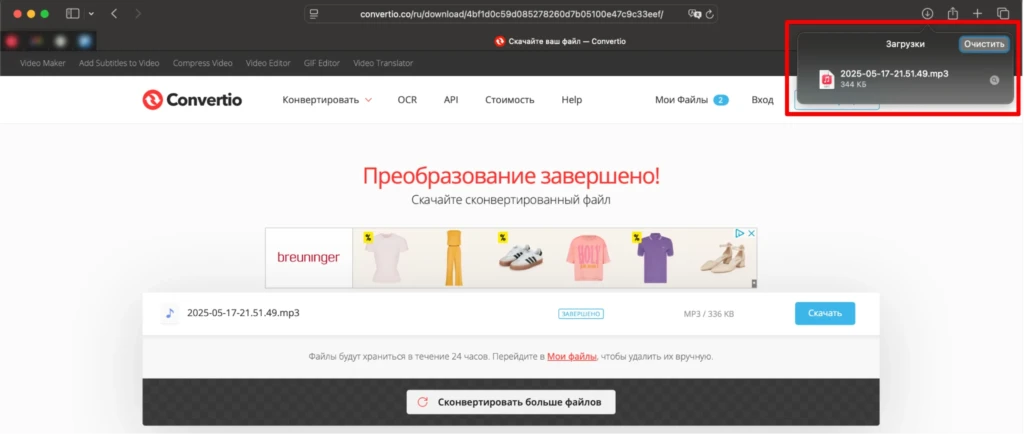Click Очистить in downloads popup
The height and width of the screenshot is (434, 1024).
[x=984, y=44]
